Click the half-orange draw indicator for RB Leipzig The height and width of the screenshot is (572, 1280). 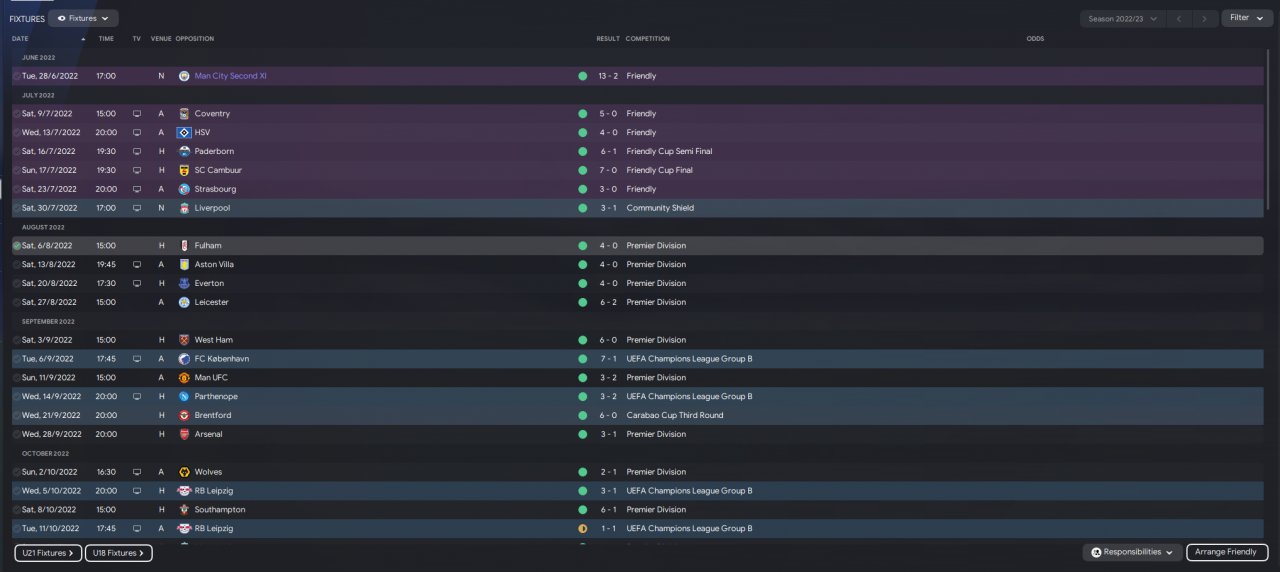pos(582,529)
